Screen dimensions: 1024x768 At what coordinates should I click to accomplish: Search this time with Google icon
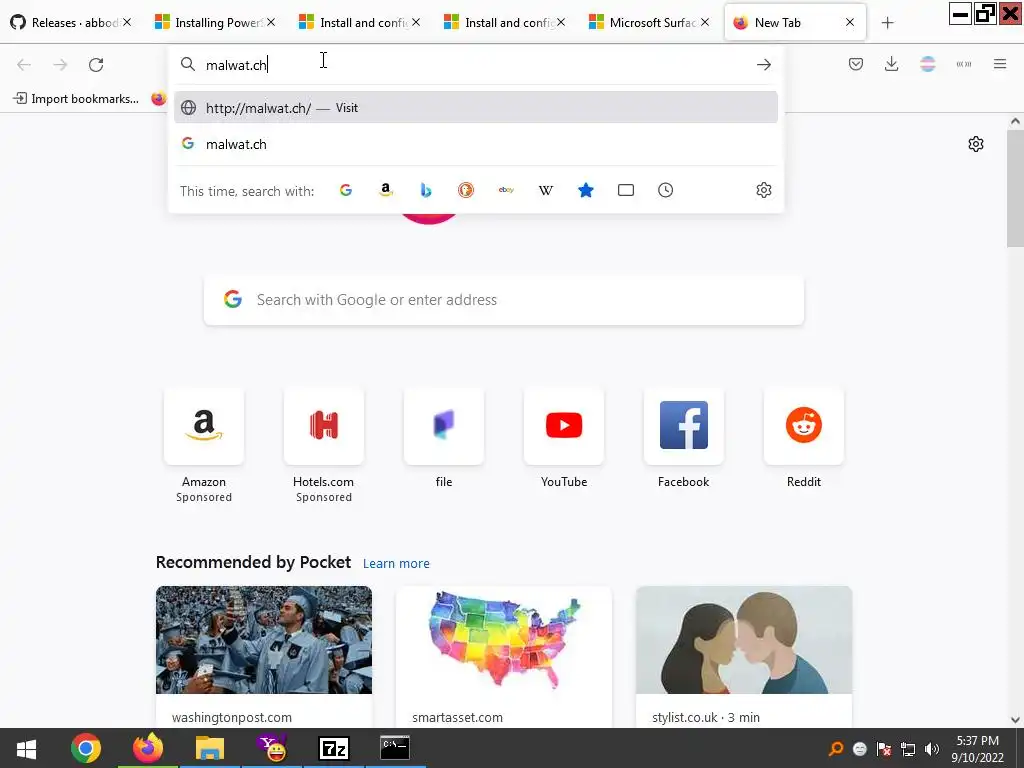[345, 190]
